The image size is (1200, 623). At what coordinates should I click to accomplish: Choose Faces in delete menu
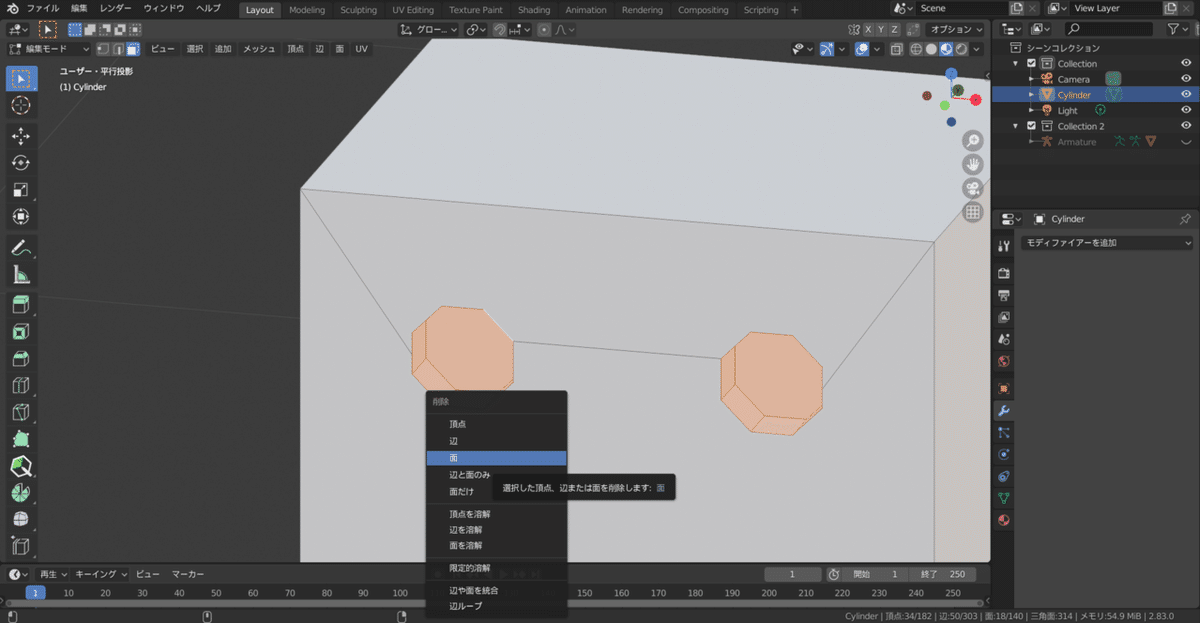tap(496, 458)
